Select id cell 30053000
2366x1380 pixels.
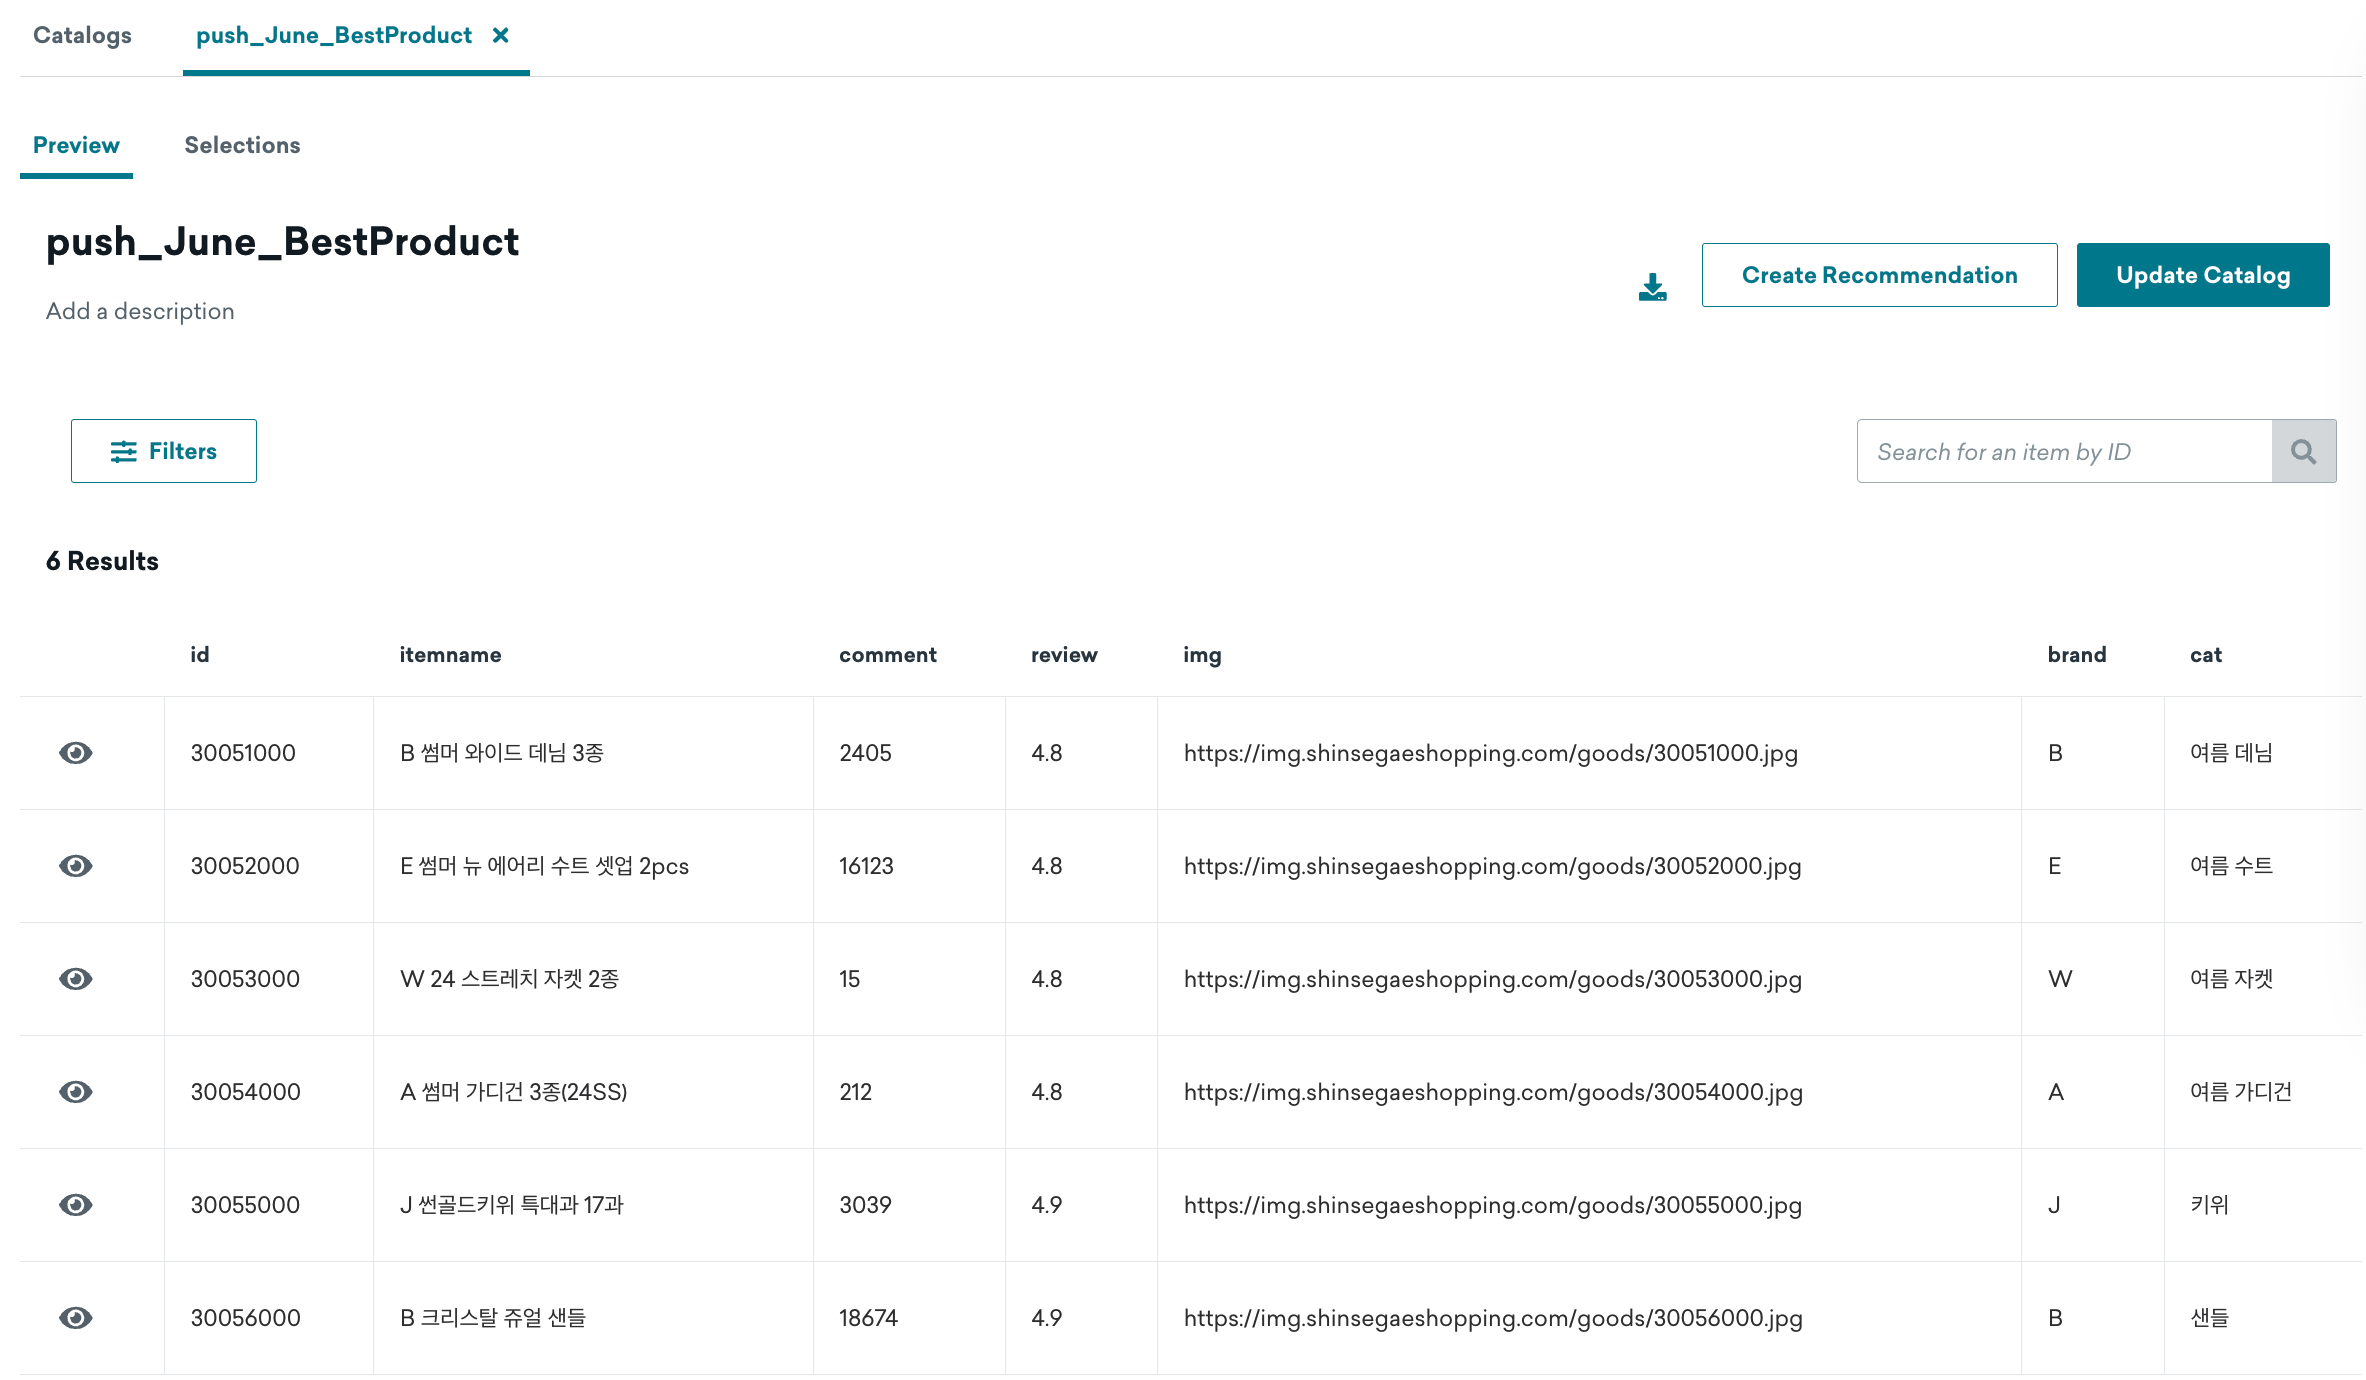(x=245, y=979)
